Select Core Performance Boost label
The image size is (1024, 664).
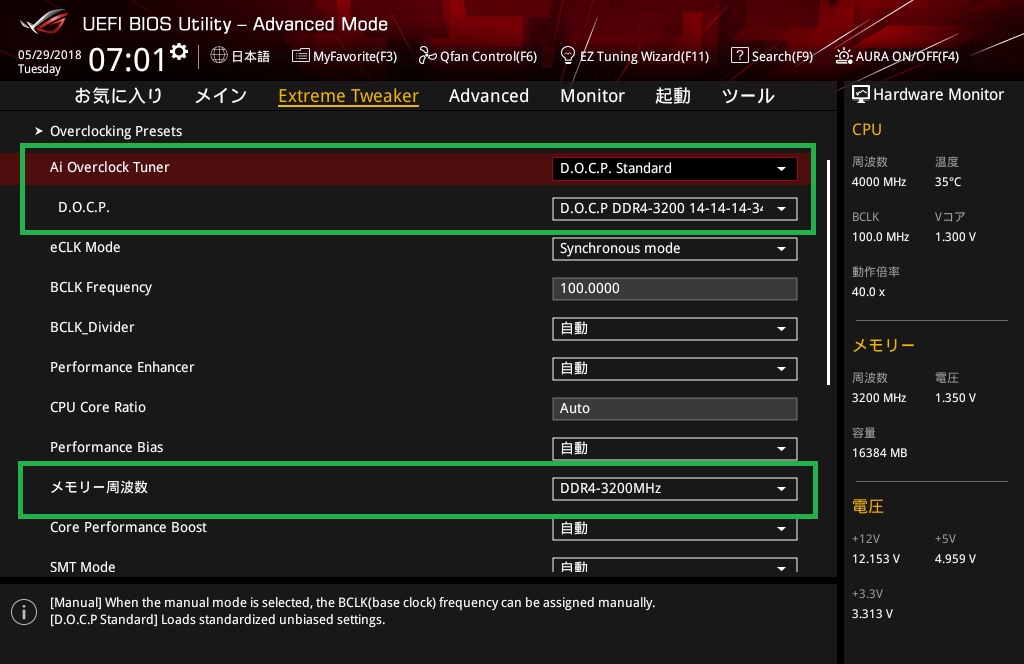tap(128, 527)
